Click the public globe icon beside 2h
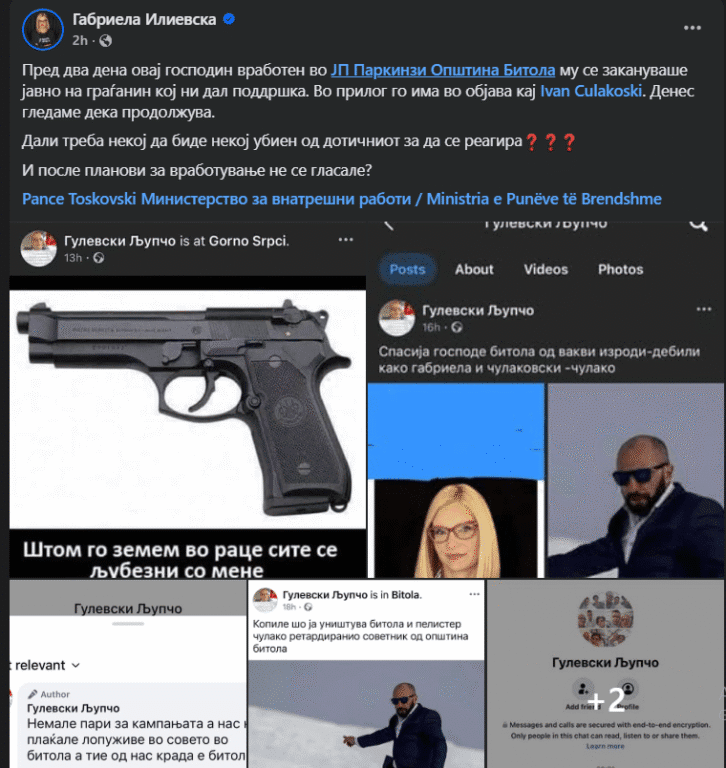The height and width of the screenshot is (768, 726). [105, 41]
